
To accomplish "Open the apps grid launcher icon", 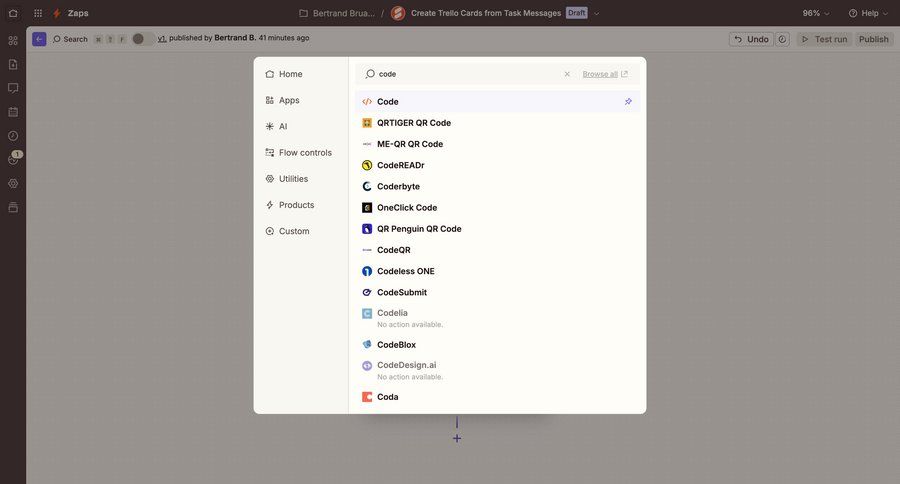I will (x=38, y=13).
